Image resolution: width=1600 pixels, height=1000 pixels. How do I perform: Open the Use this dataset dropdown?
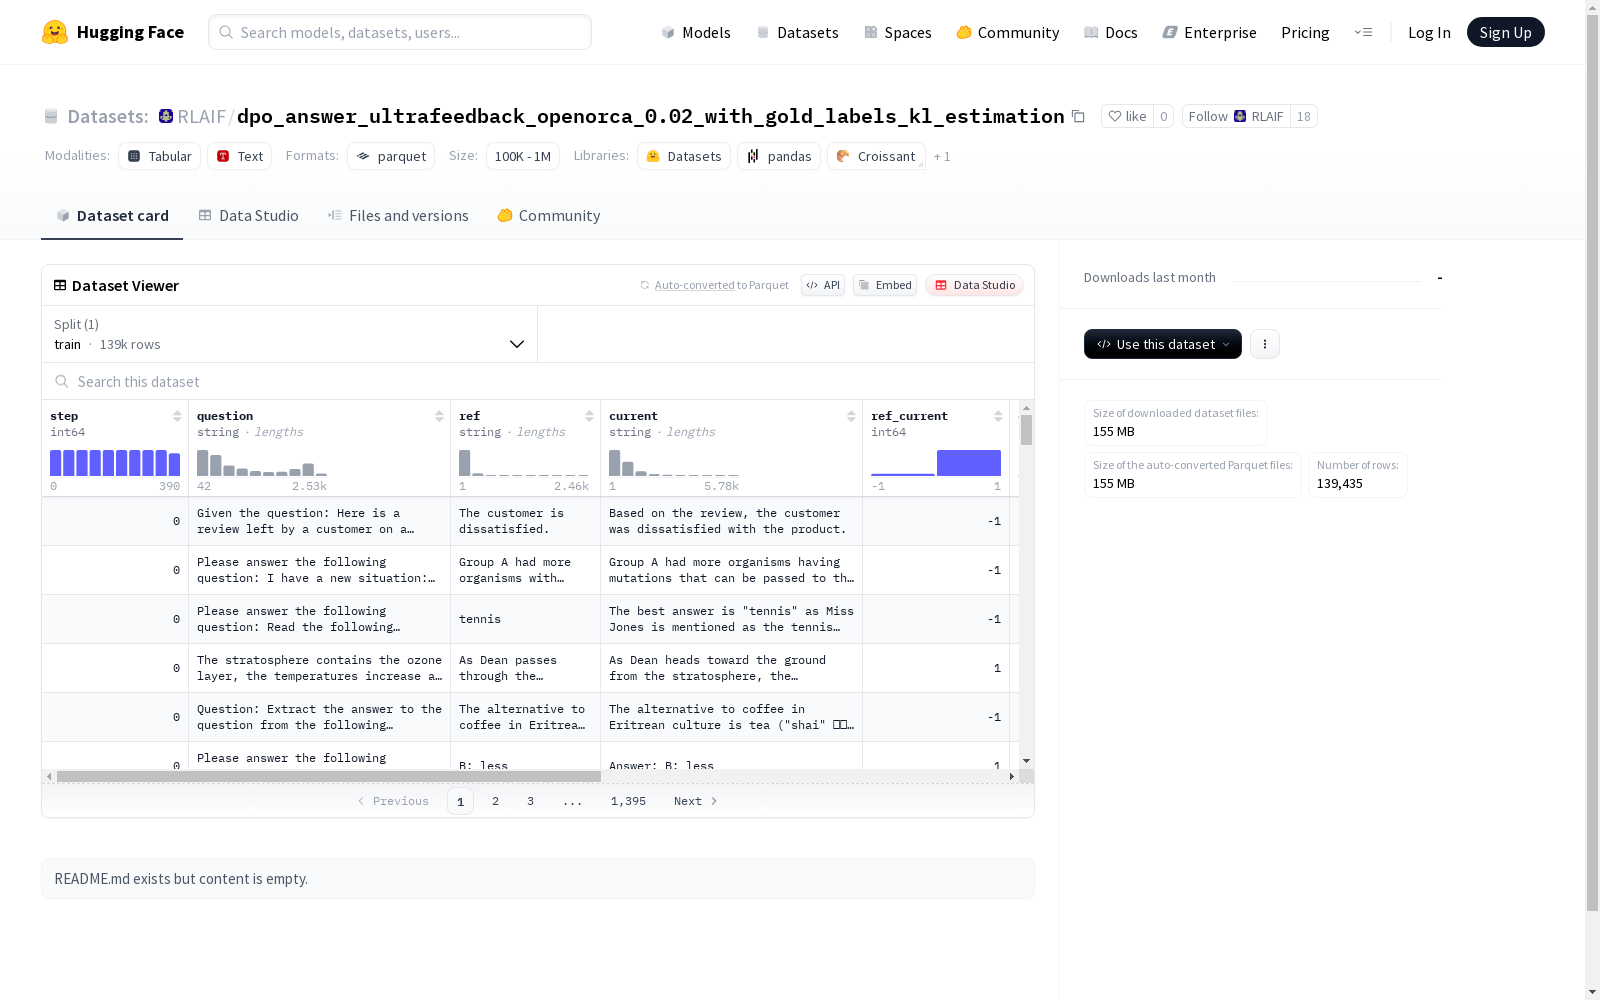pyautogui.click(x=1163, y=344)
